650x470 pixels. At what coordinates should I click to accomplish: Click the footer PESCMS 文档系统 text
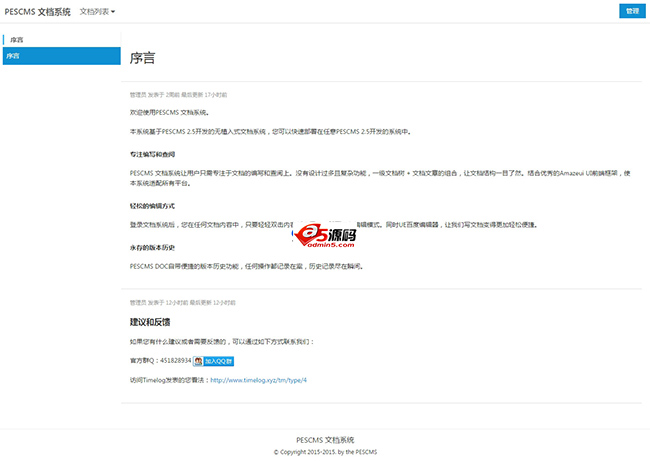point(325,440)
